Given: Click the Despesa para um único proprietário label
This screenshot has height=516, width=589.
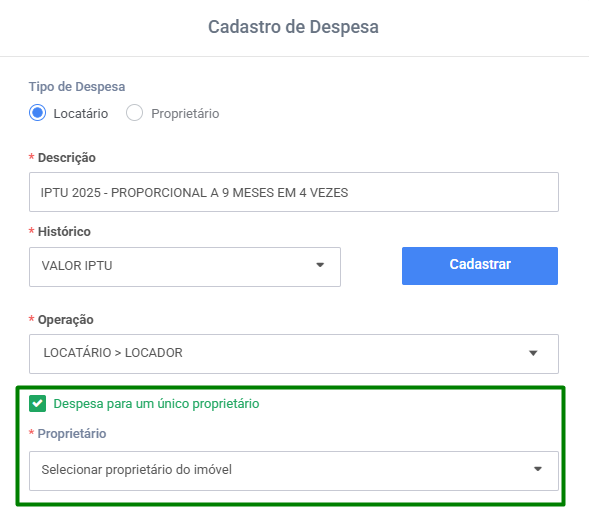Looking at the screenshot, I should click(x=156, y=404).
